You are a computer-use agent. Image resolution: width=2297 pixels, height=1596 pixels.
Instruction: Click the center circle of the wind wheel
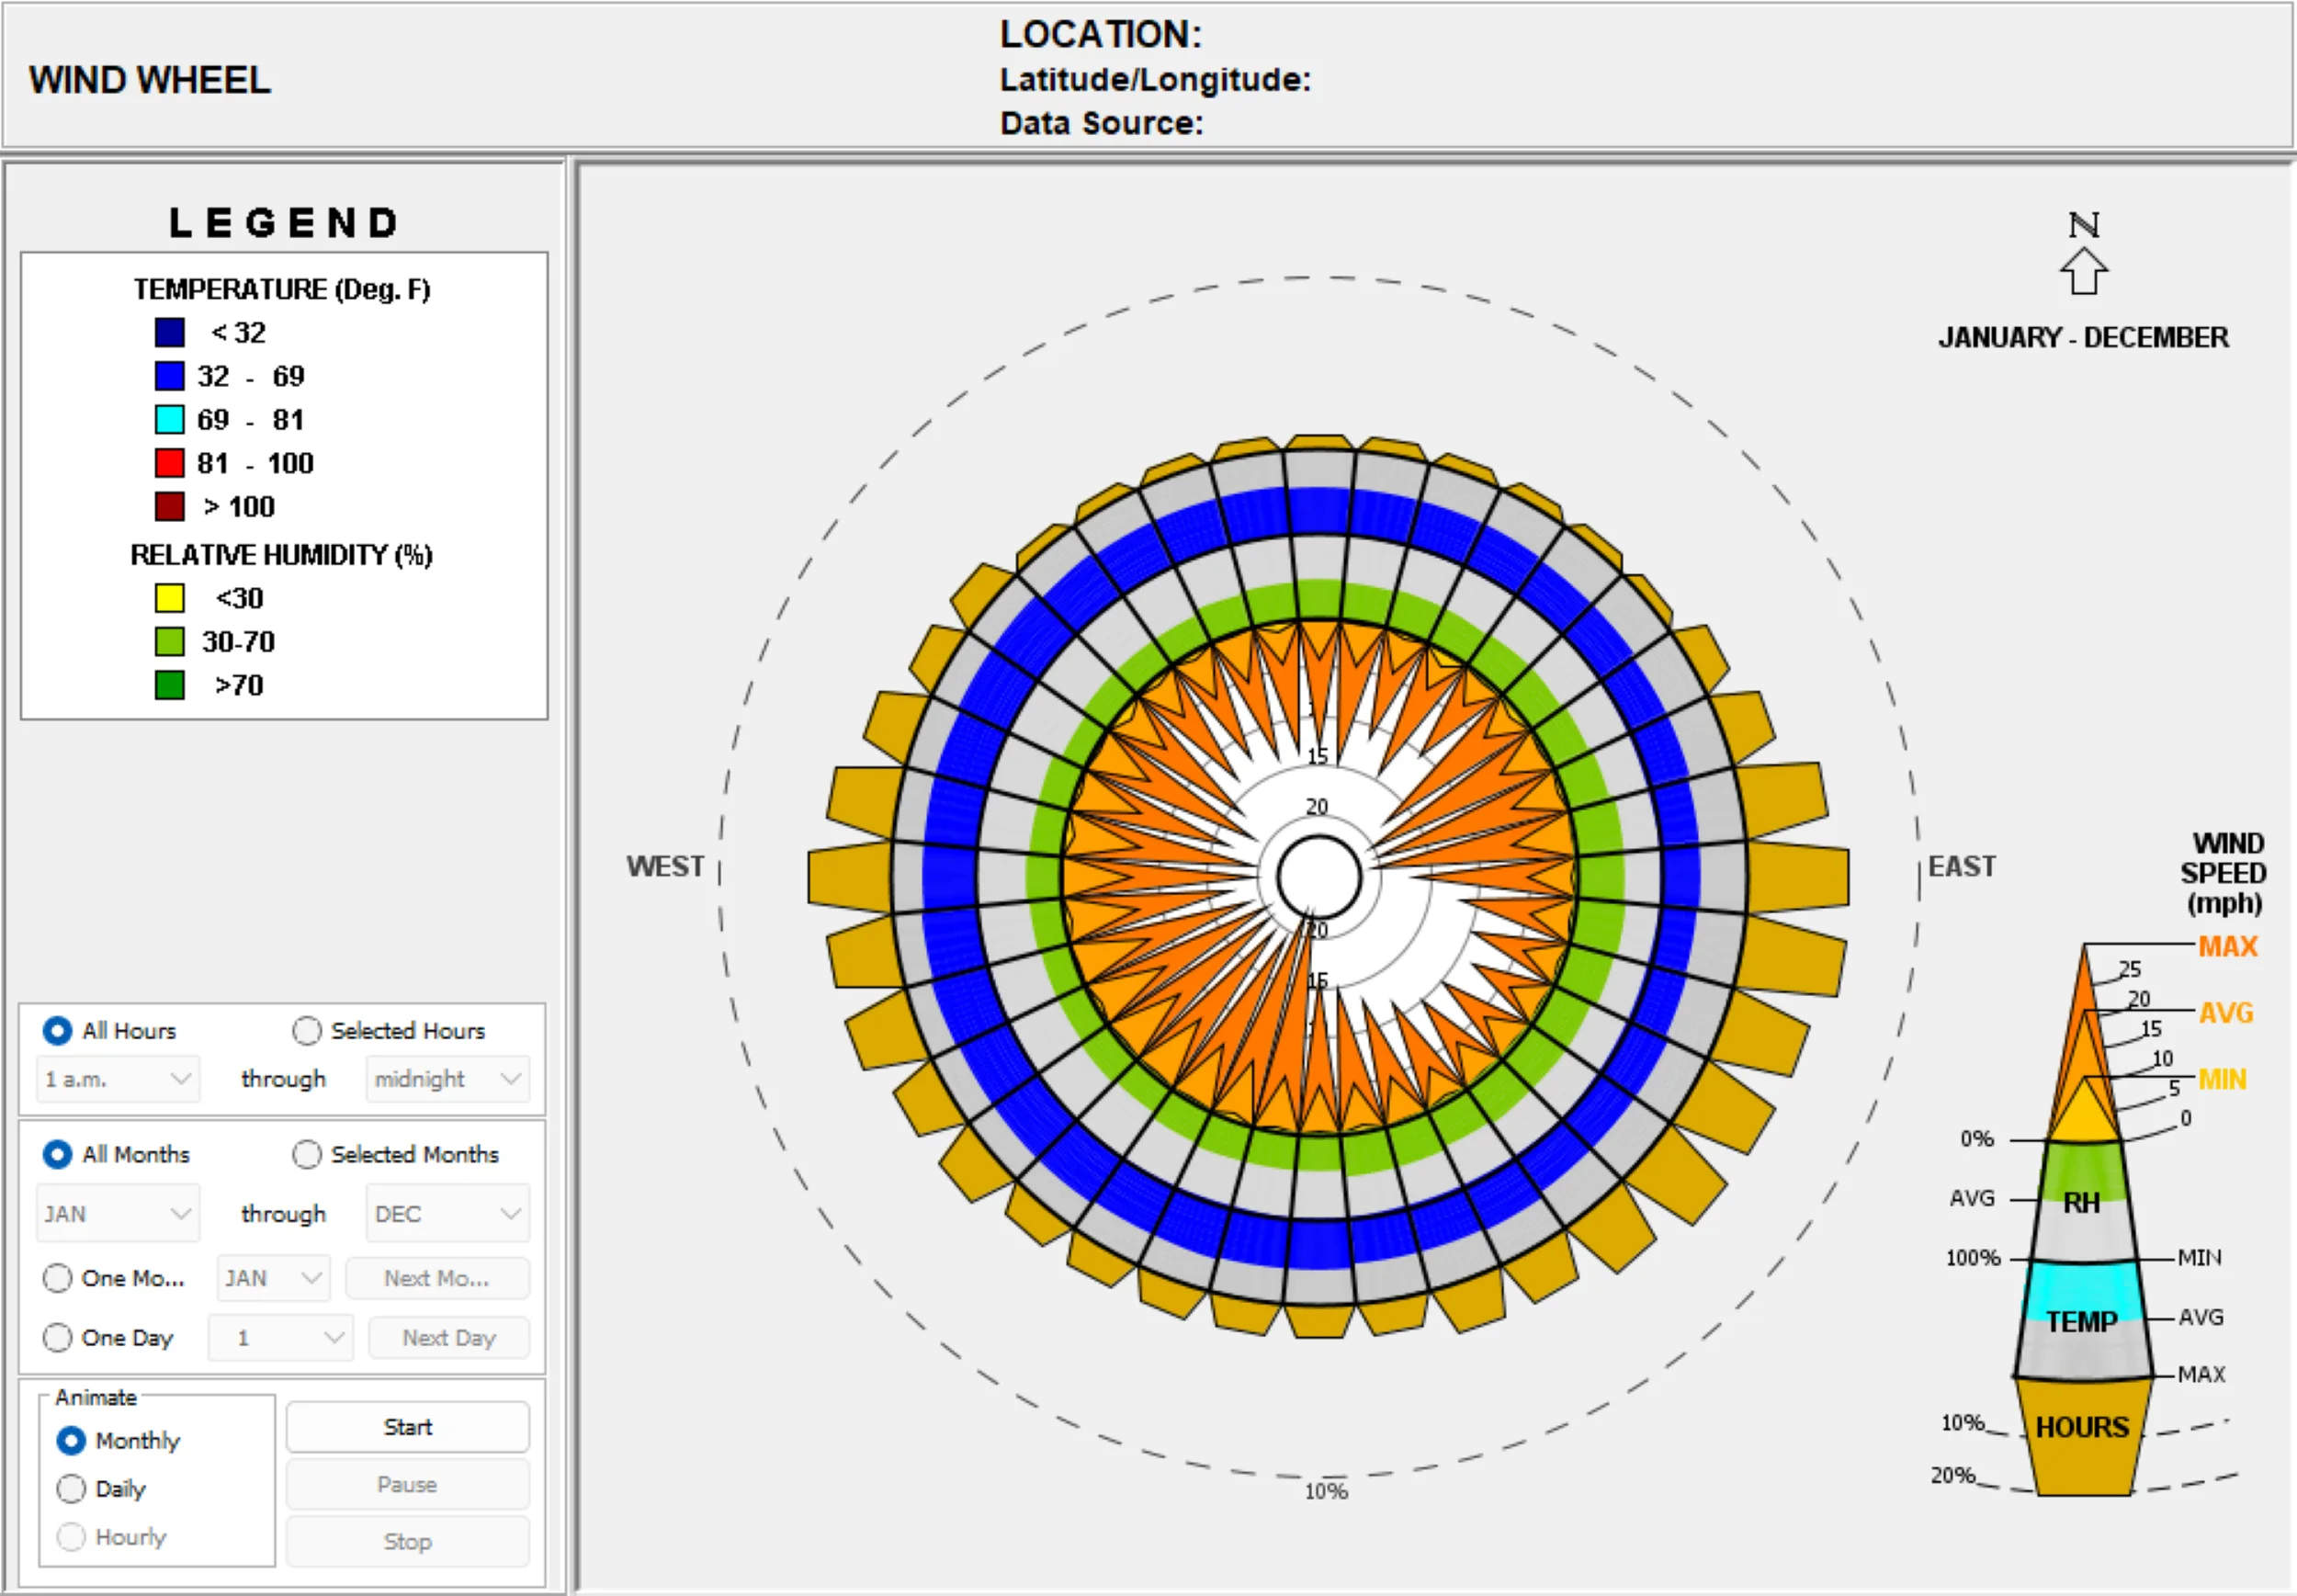[x=1318, y=875]
